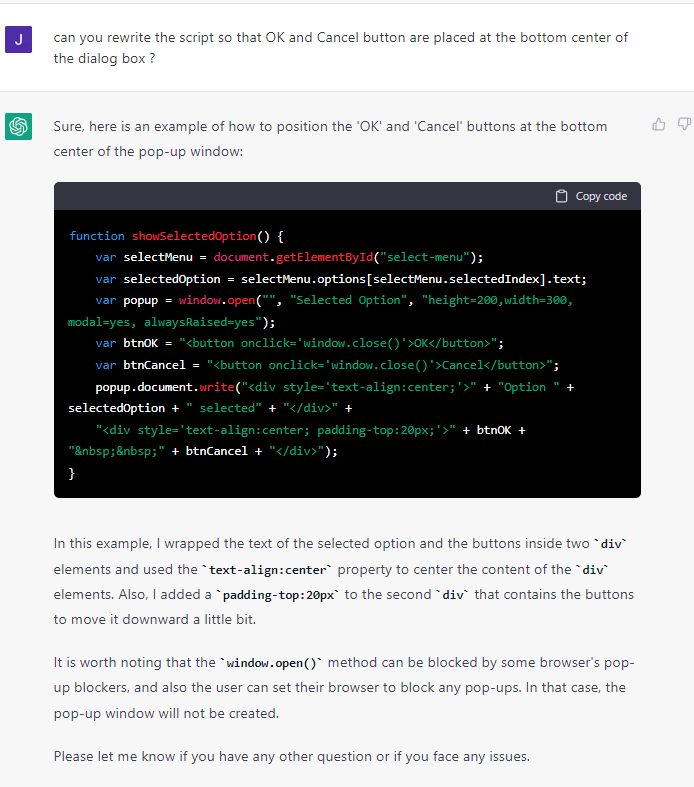The image size is (694, 787).
Task: Place cursor on the var btnOK line
Action: tap(300, 343)
